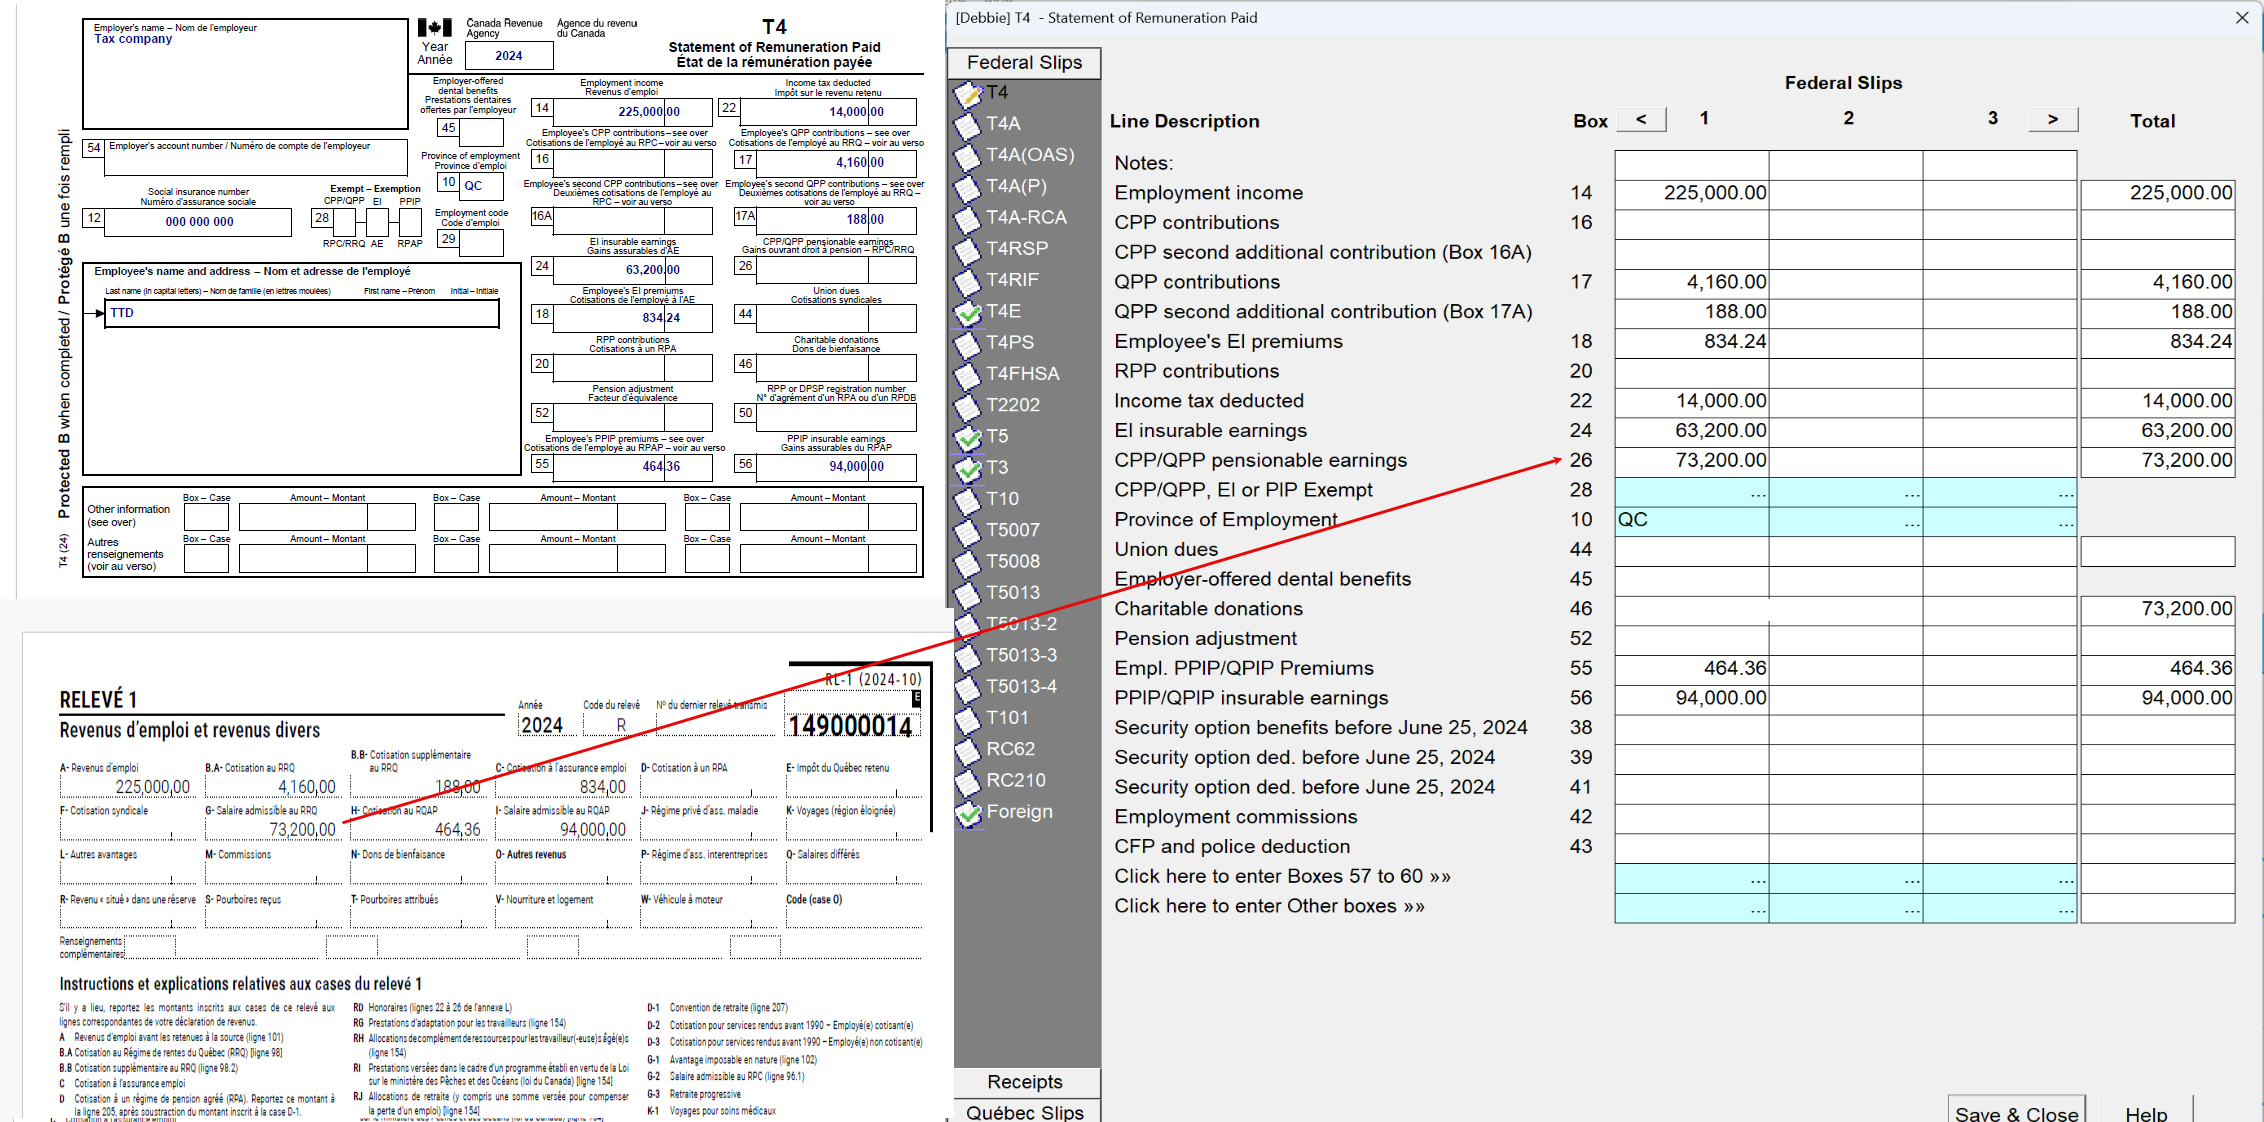Image resolution: width=2264 pixels, height=1122 pixels.
Task: Expand Other boxes entry column 1
Action: pos(1692,908)
